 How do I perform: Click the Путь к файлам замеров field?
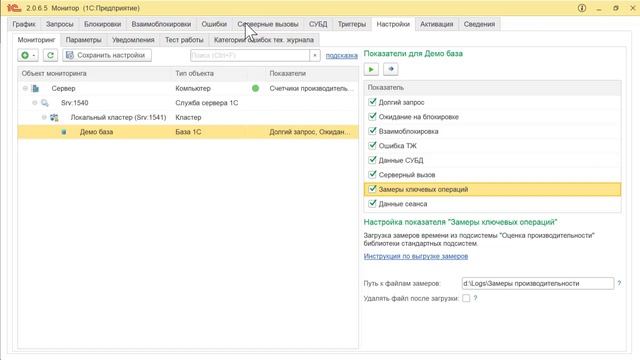[x=538, y=283]
